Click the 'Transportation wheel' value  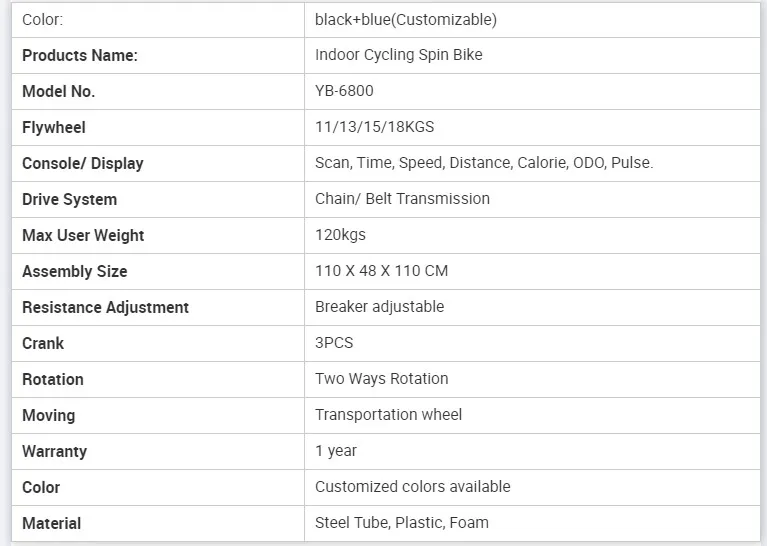[388, 415]
